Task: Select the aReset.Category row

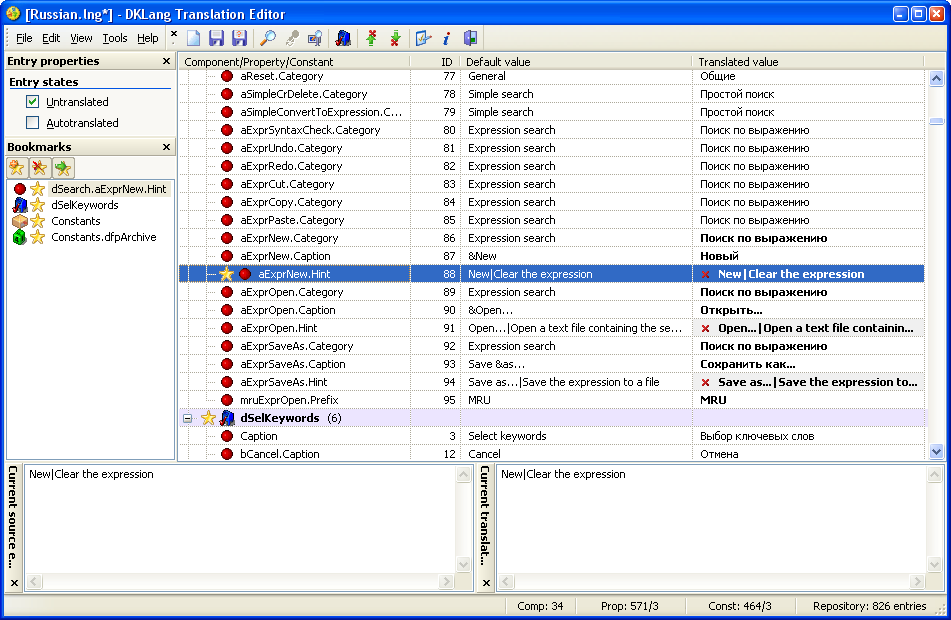Action: (x=551, y=76)
